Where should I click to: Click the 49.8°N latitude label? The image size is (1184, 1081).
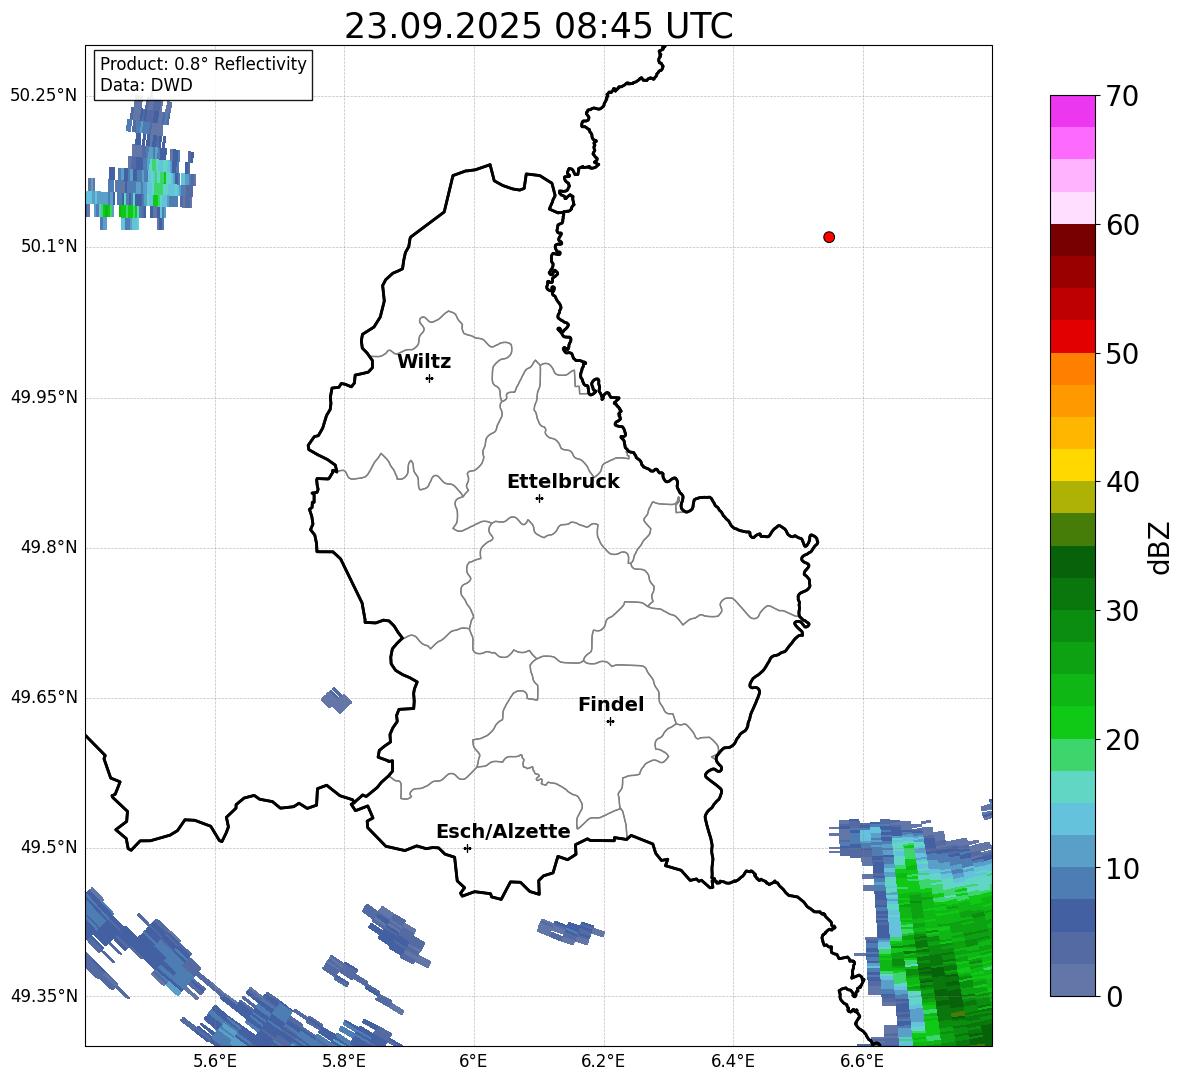point(49,547)
